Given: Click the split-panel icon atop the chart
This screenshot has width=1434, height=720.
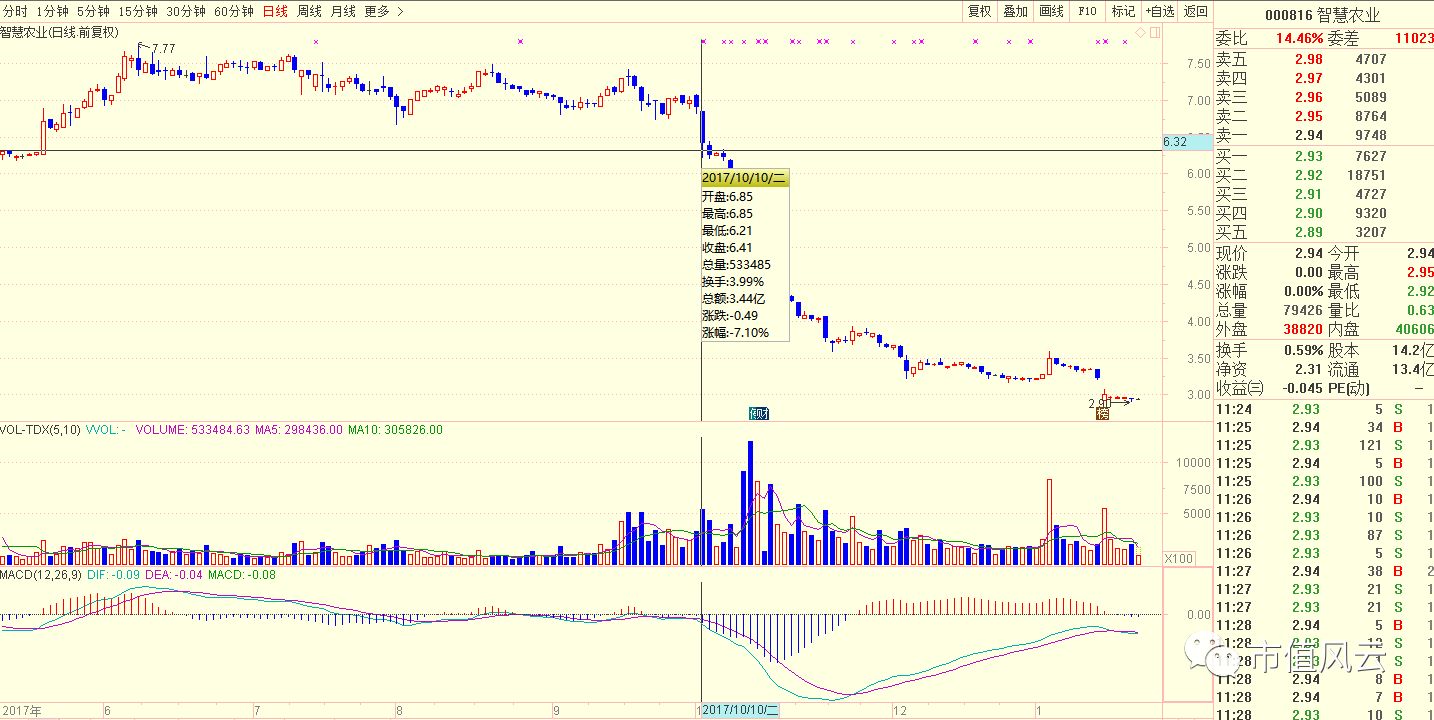Looking at the screenshot, I should pyautogui.click(x=1155, y=33).
